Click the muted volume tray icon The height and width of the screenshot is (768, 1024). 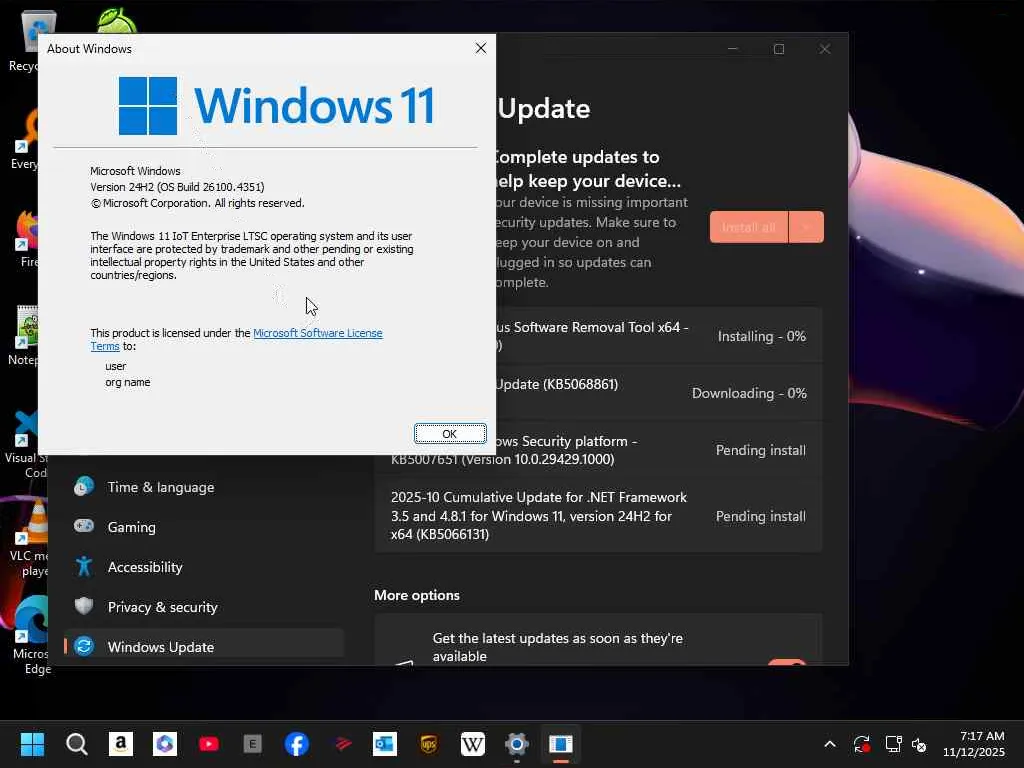pos(919,744)
